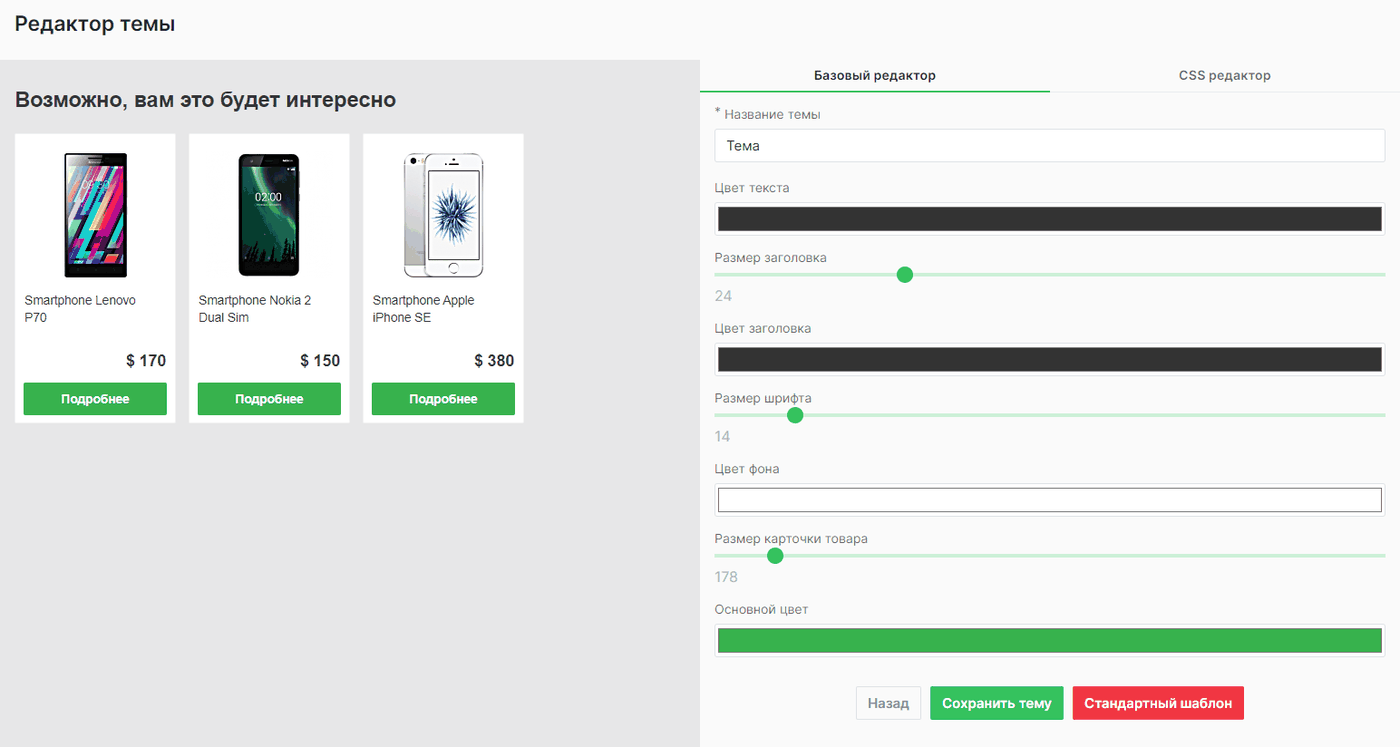Select the Базовый редактор tab
Image resolution: width=1400 pixels, height=747 pixels.
click(875, 75)
